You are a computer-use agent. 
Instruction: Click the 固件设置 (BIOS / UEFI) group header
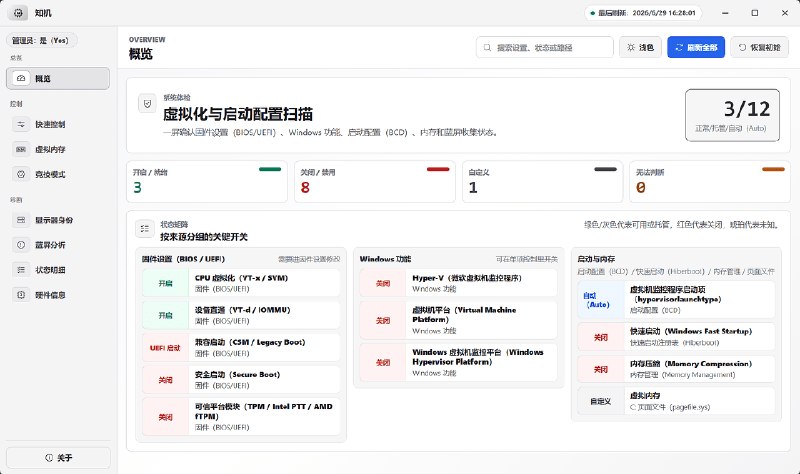click(183, 259)
